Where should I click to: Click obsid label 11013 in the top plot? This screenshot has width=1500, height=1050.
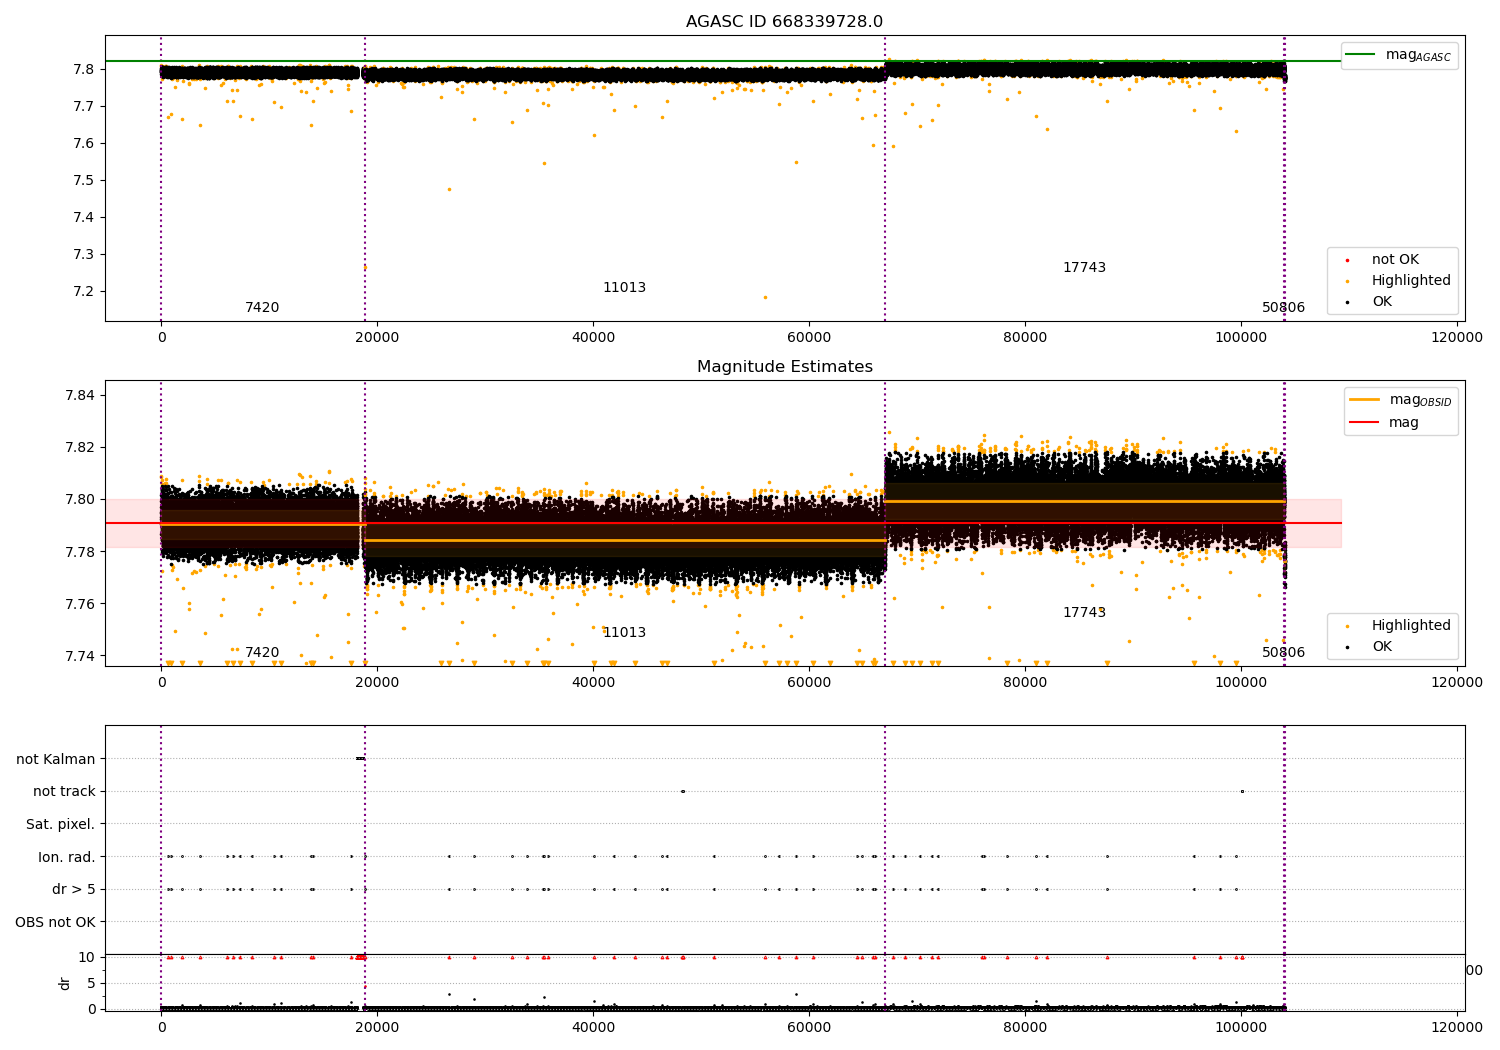click(624, 288)
